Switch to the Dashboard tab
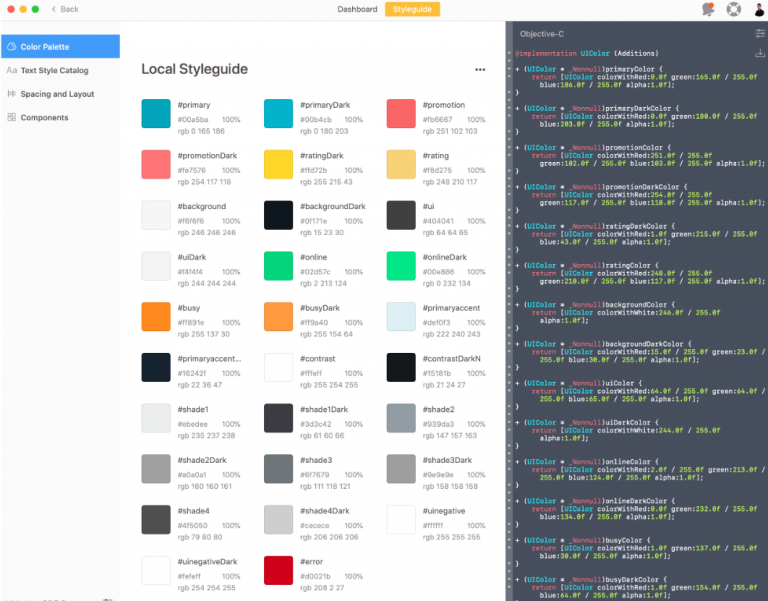Viewport: 768px width, 601px height. (x=357, y=9)
